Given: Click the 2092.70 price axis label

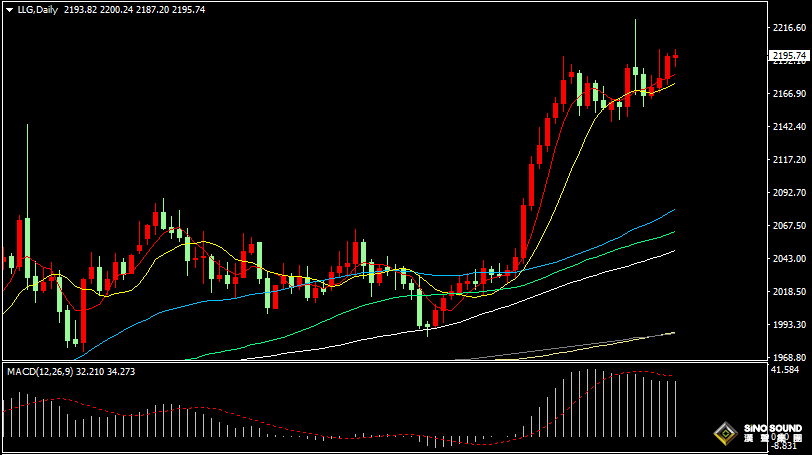Looking at the screenshot, I should pos(789,193).
